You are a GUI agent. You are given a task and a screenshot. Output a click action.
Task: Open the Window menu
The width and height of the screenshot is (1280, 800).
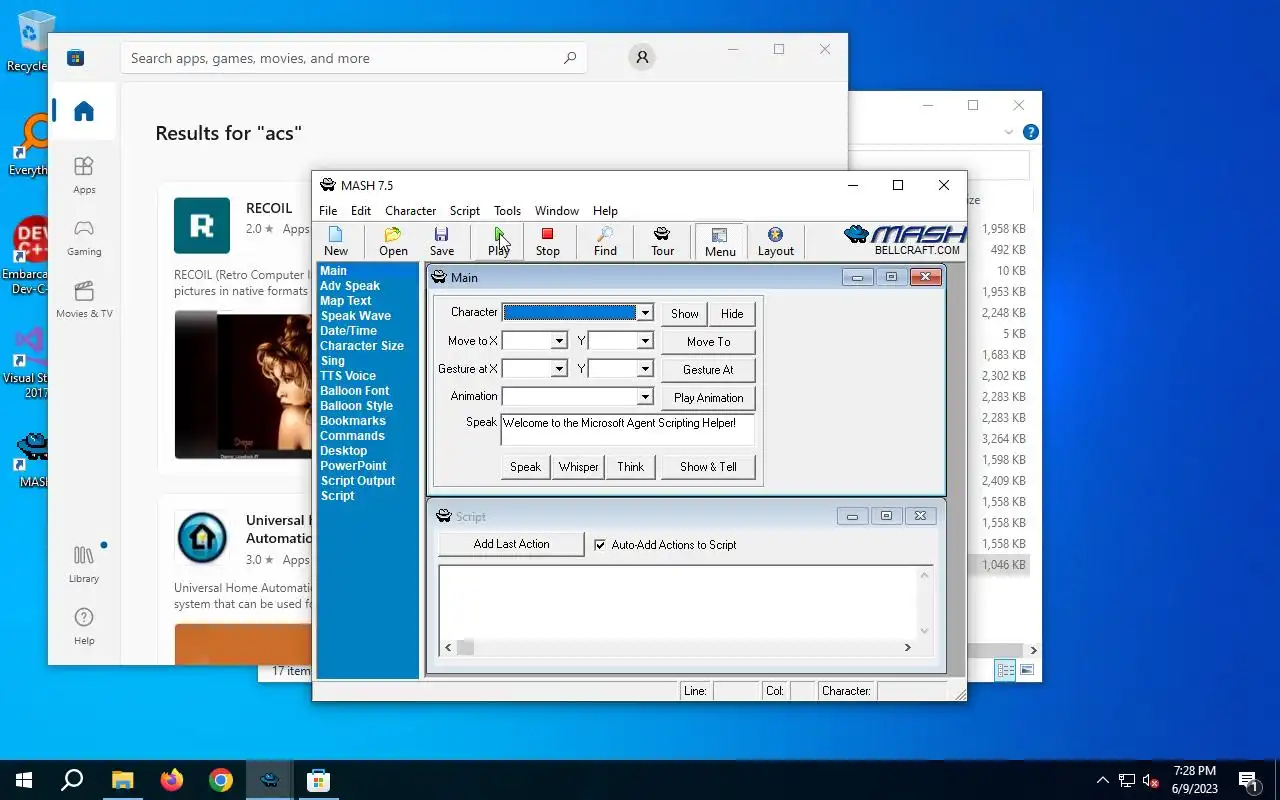pos(556,211)
